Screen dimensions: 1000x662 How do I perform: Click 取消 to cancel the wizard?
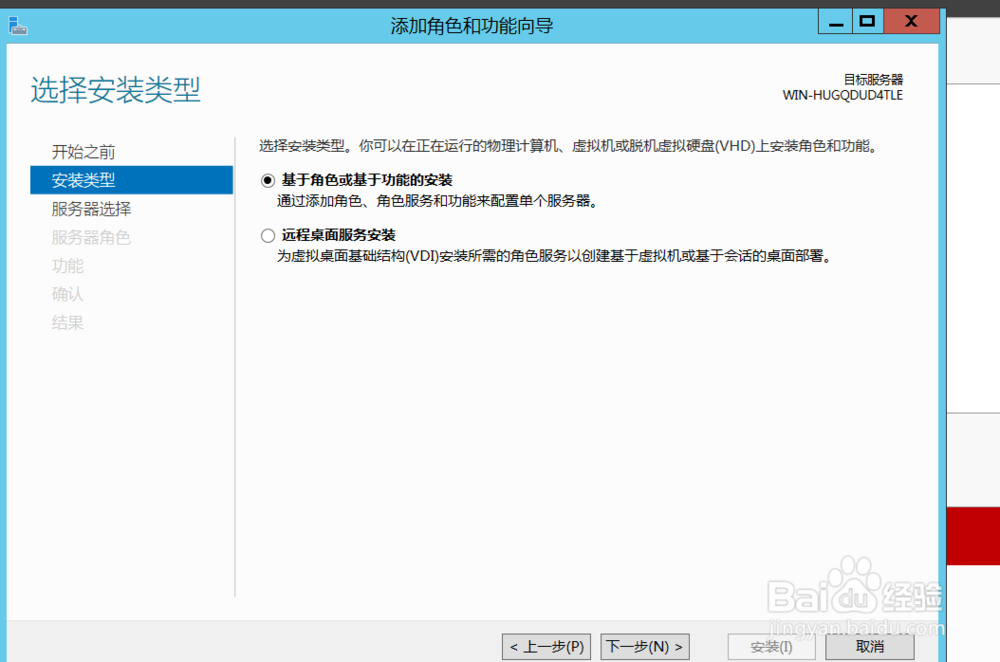(x=870, y=647)
